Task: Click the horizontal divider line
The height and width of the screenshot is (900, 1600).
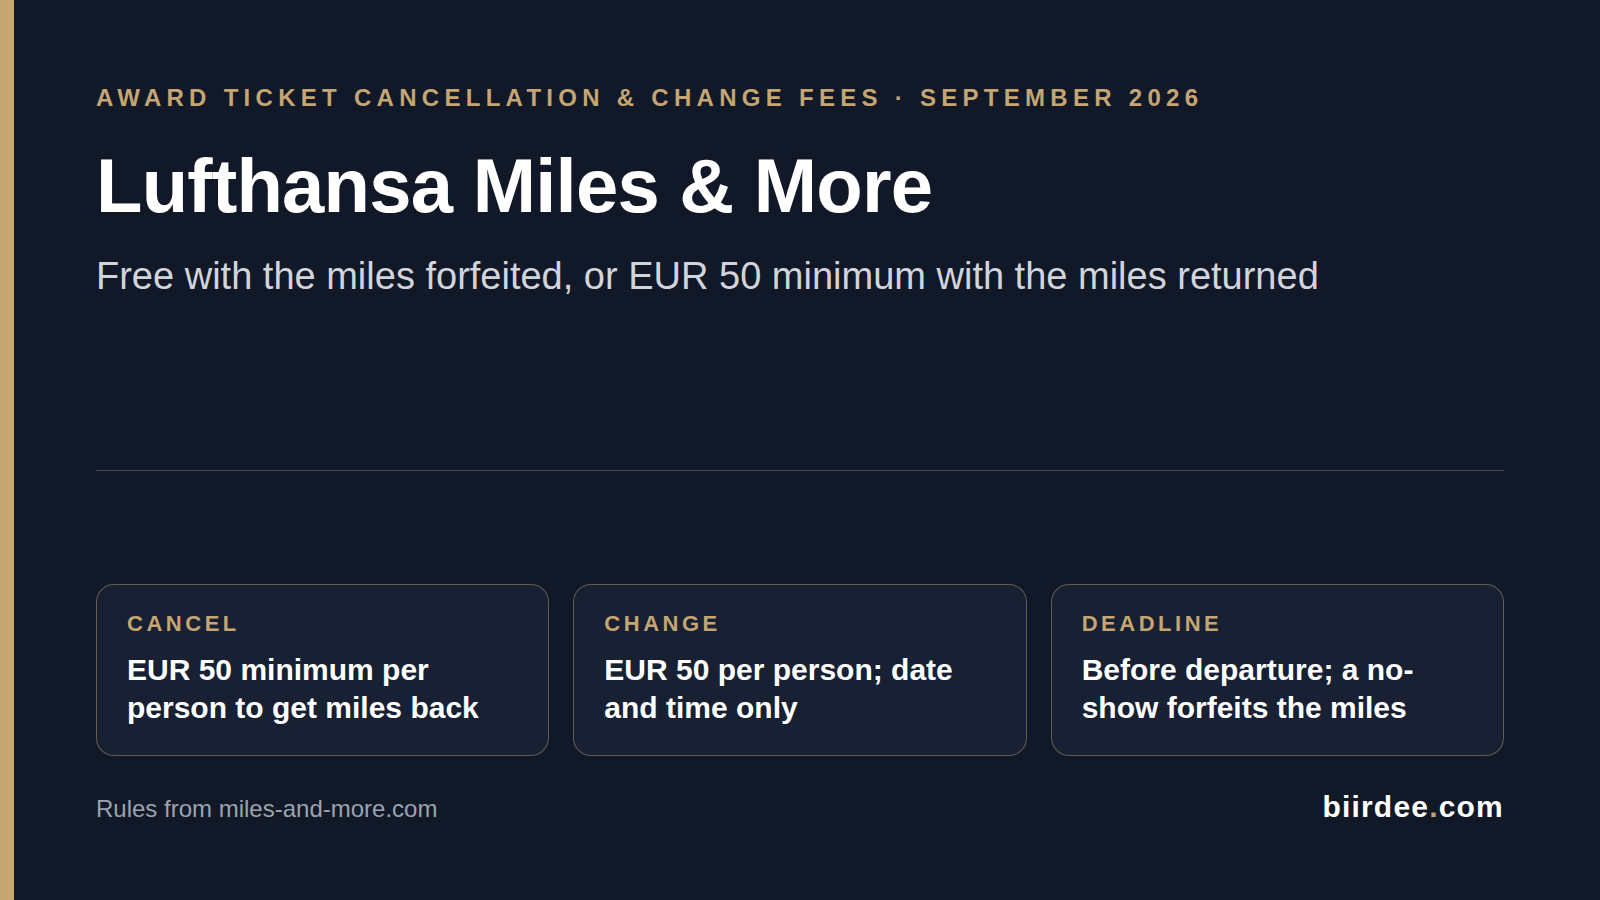Action: click(800, 470)
